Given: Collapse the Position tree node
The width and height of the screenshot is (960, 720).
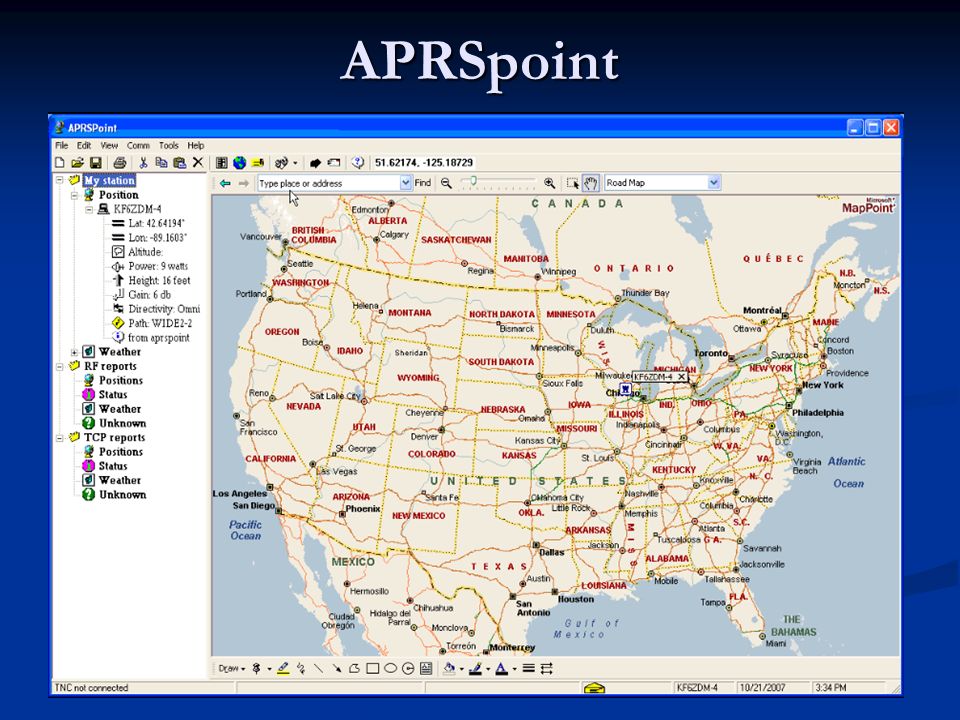Looking at the screenshot, I should 74,195.
